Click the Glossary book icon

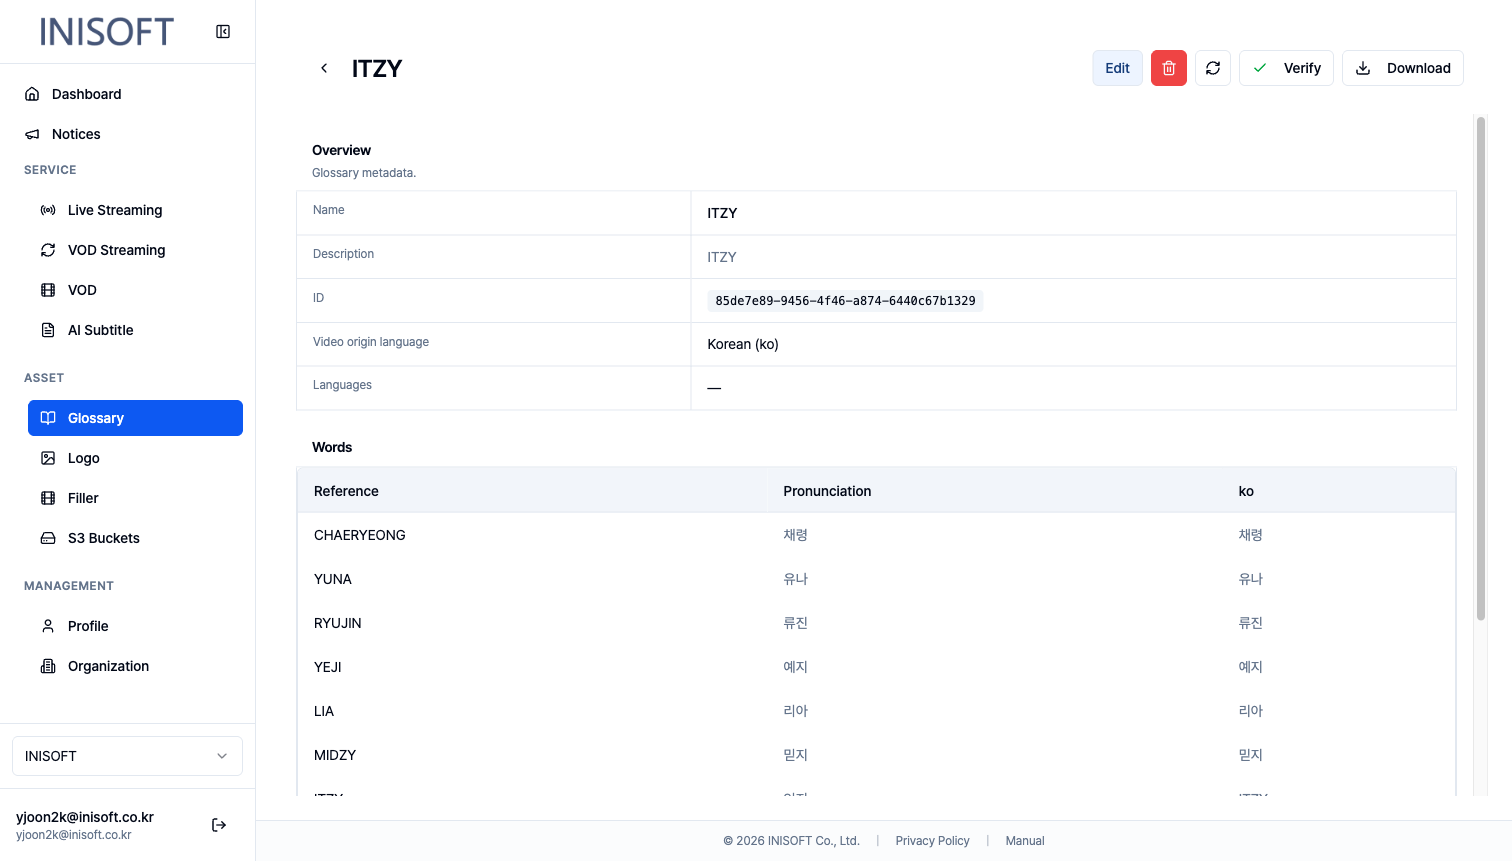48,418
